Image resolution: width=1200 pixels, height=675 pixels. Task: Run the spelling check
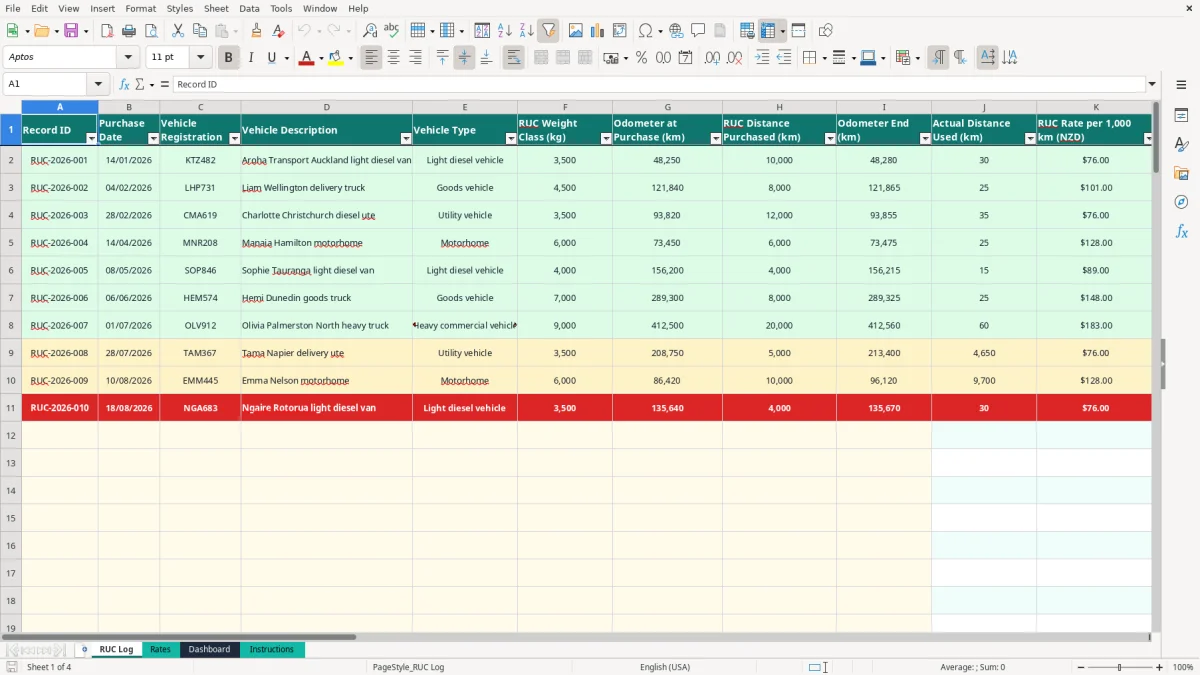point(392,31)
